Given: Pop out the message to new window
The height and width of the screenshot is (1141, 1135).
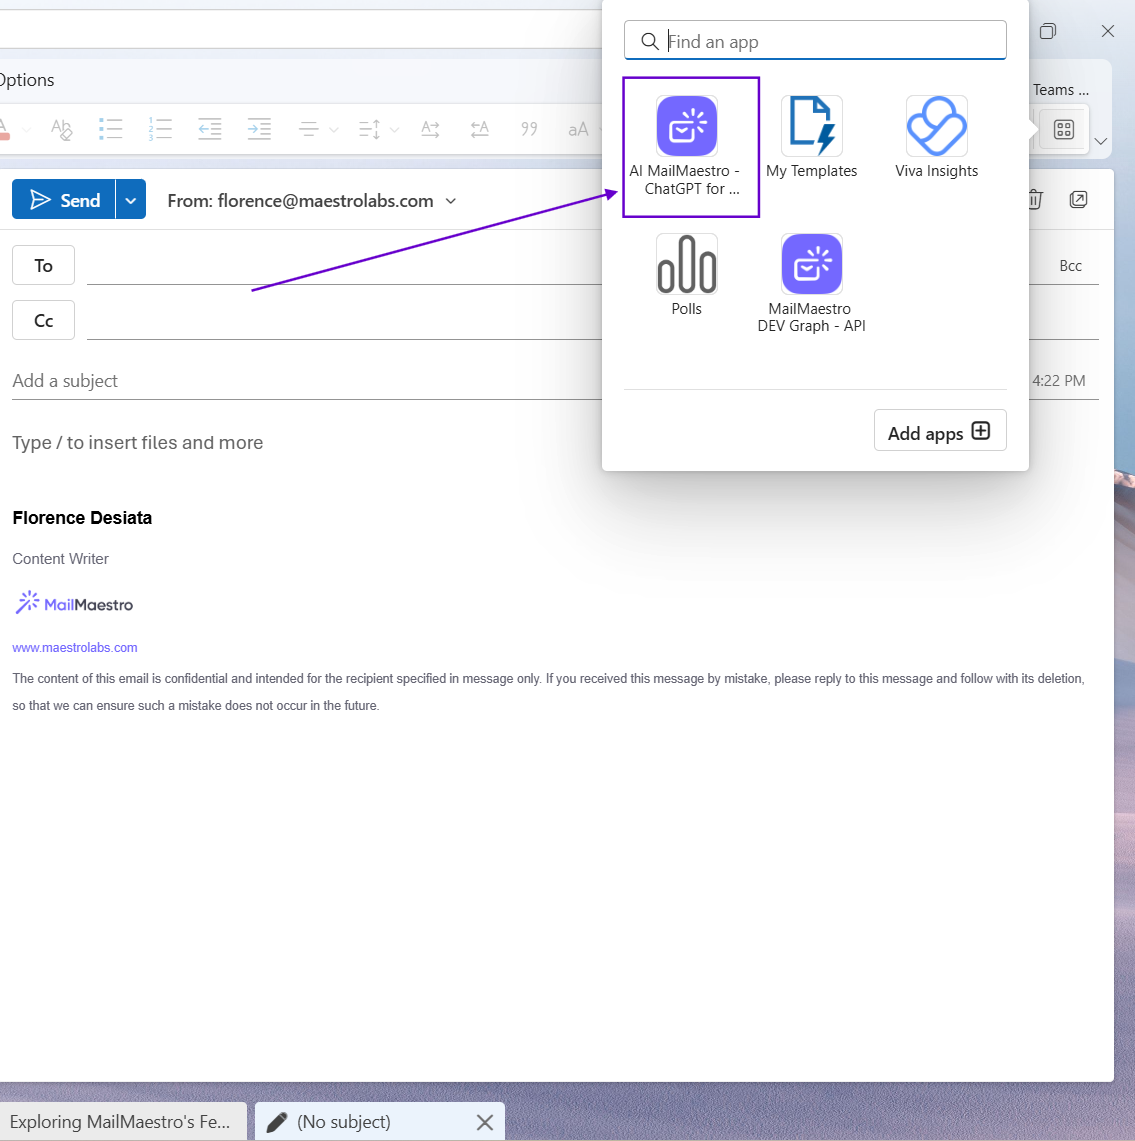Looking at the screenshot, I should (x=1078, y=199).
